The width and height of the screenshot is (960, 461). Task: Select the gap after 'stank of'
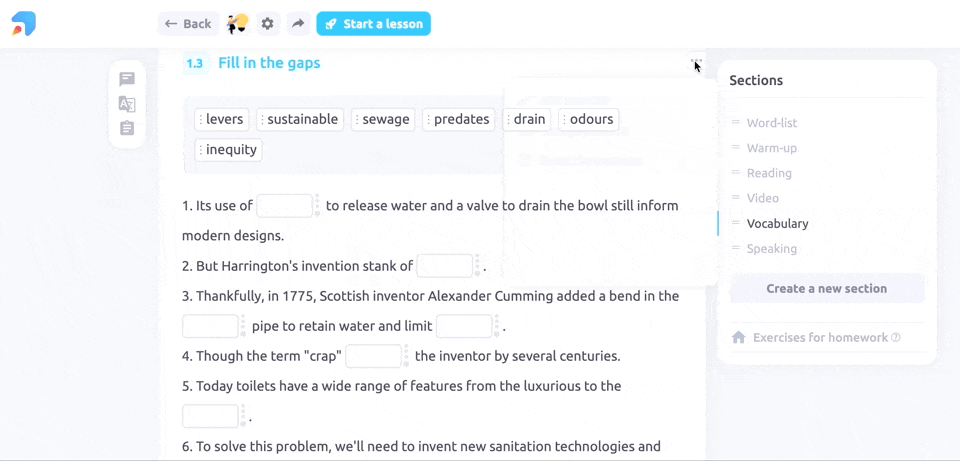point(444,266)
